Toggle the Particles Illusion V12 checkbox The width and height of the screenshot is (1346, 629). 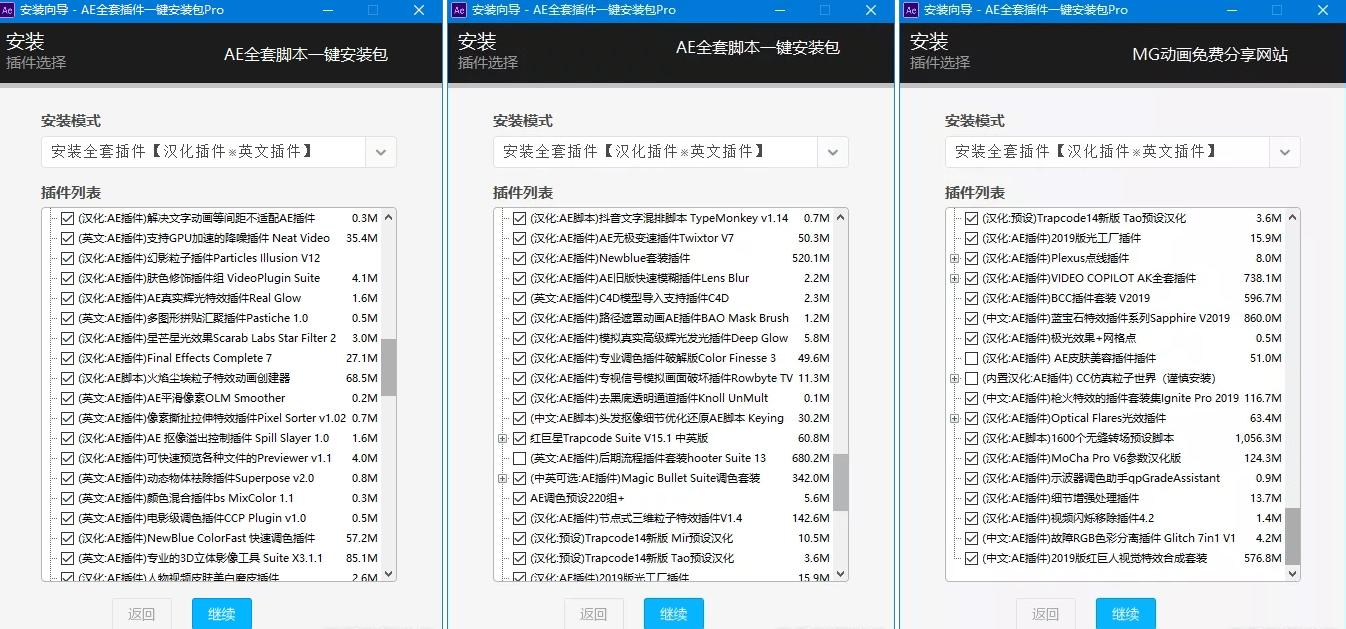68,258
